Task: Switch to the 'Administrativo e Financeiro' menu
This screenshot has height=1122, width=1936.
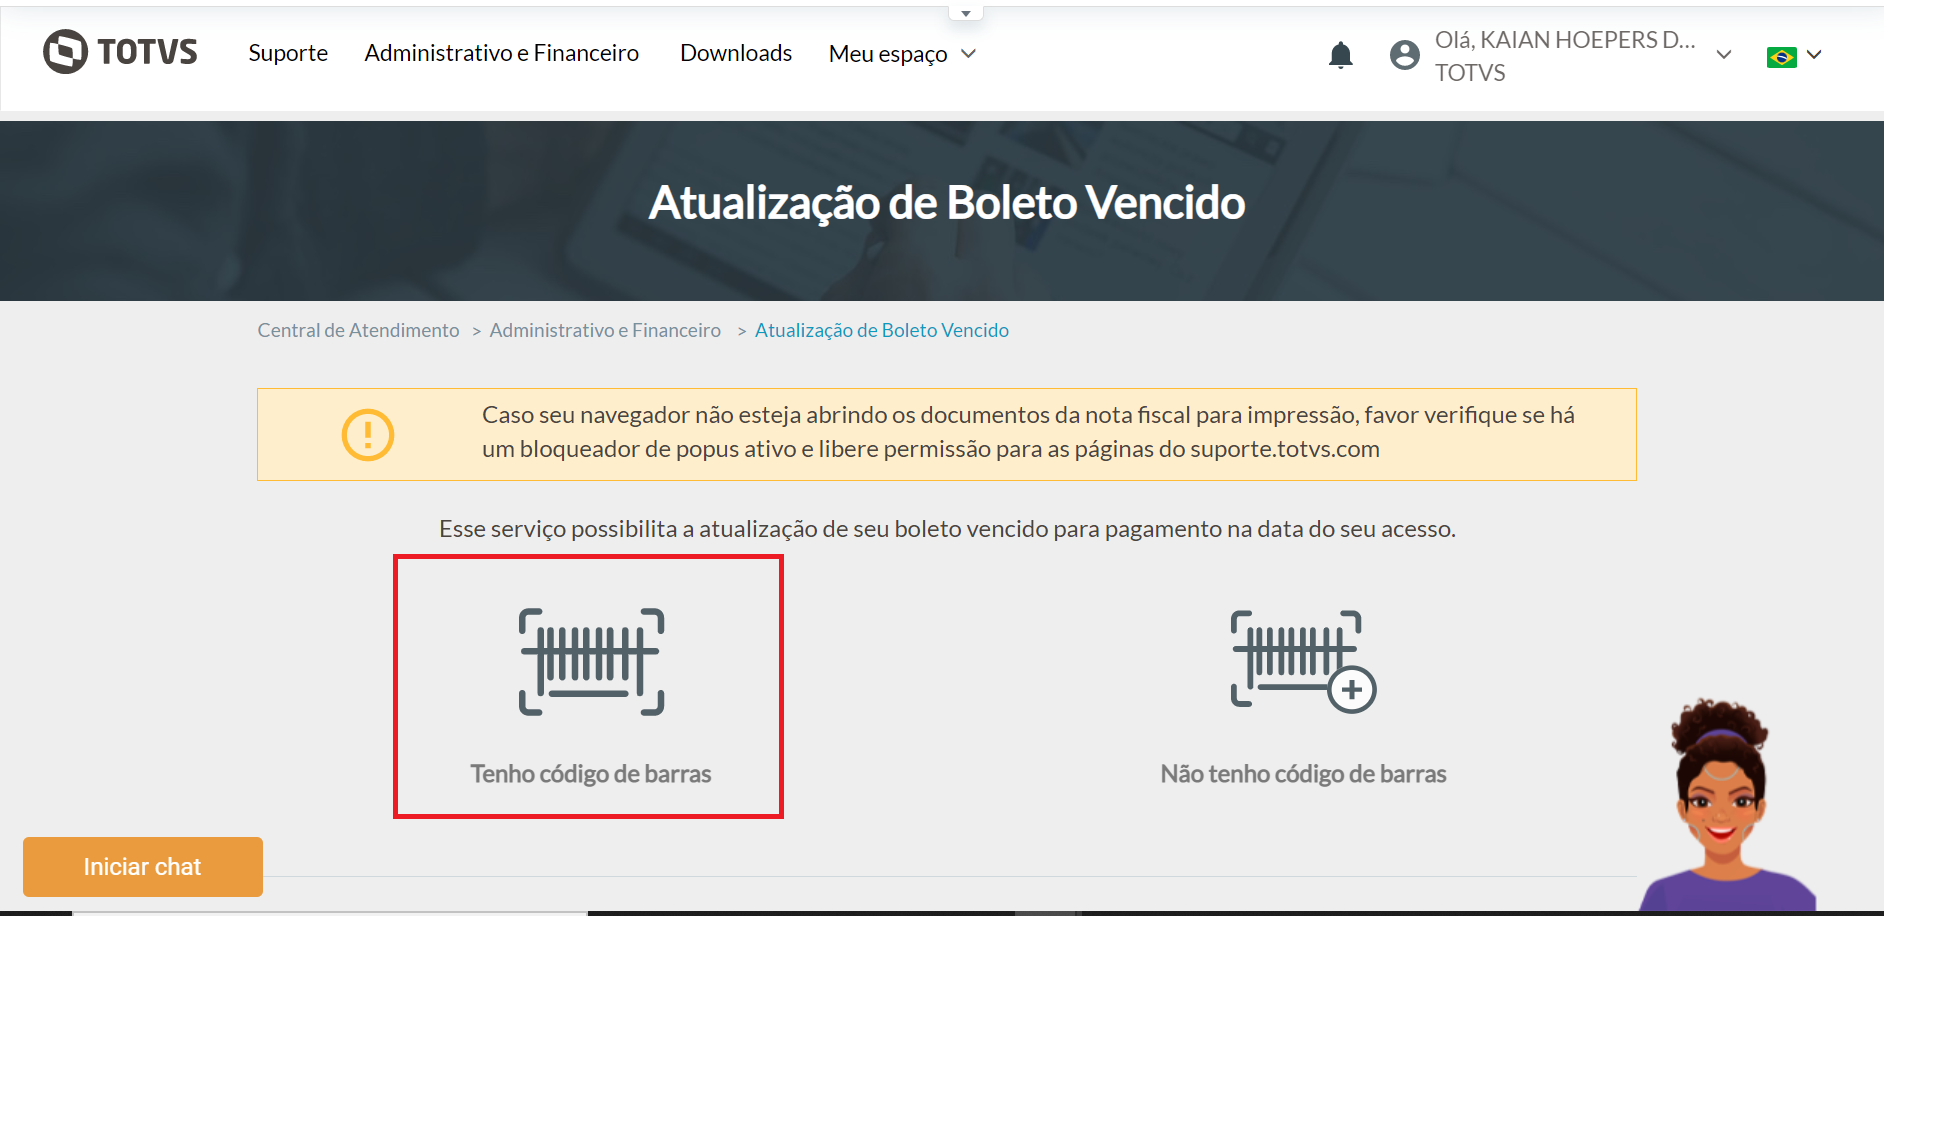Action: click(x=502, y=53)
